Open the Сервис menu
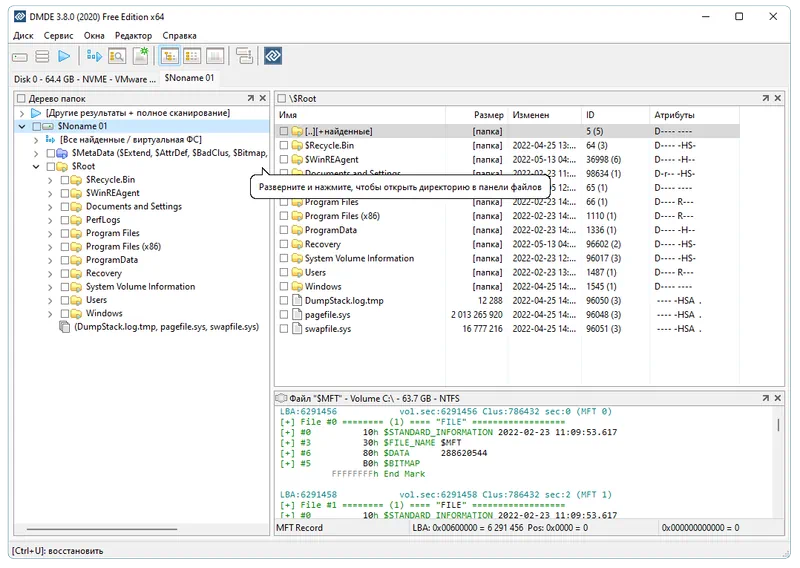Screen dimensions: 800x568 [x=58, y=36]
